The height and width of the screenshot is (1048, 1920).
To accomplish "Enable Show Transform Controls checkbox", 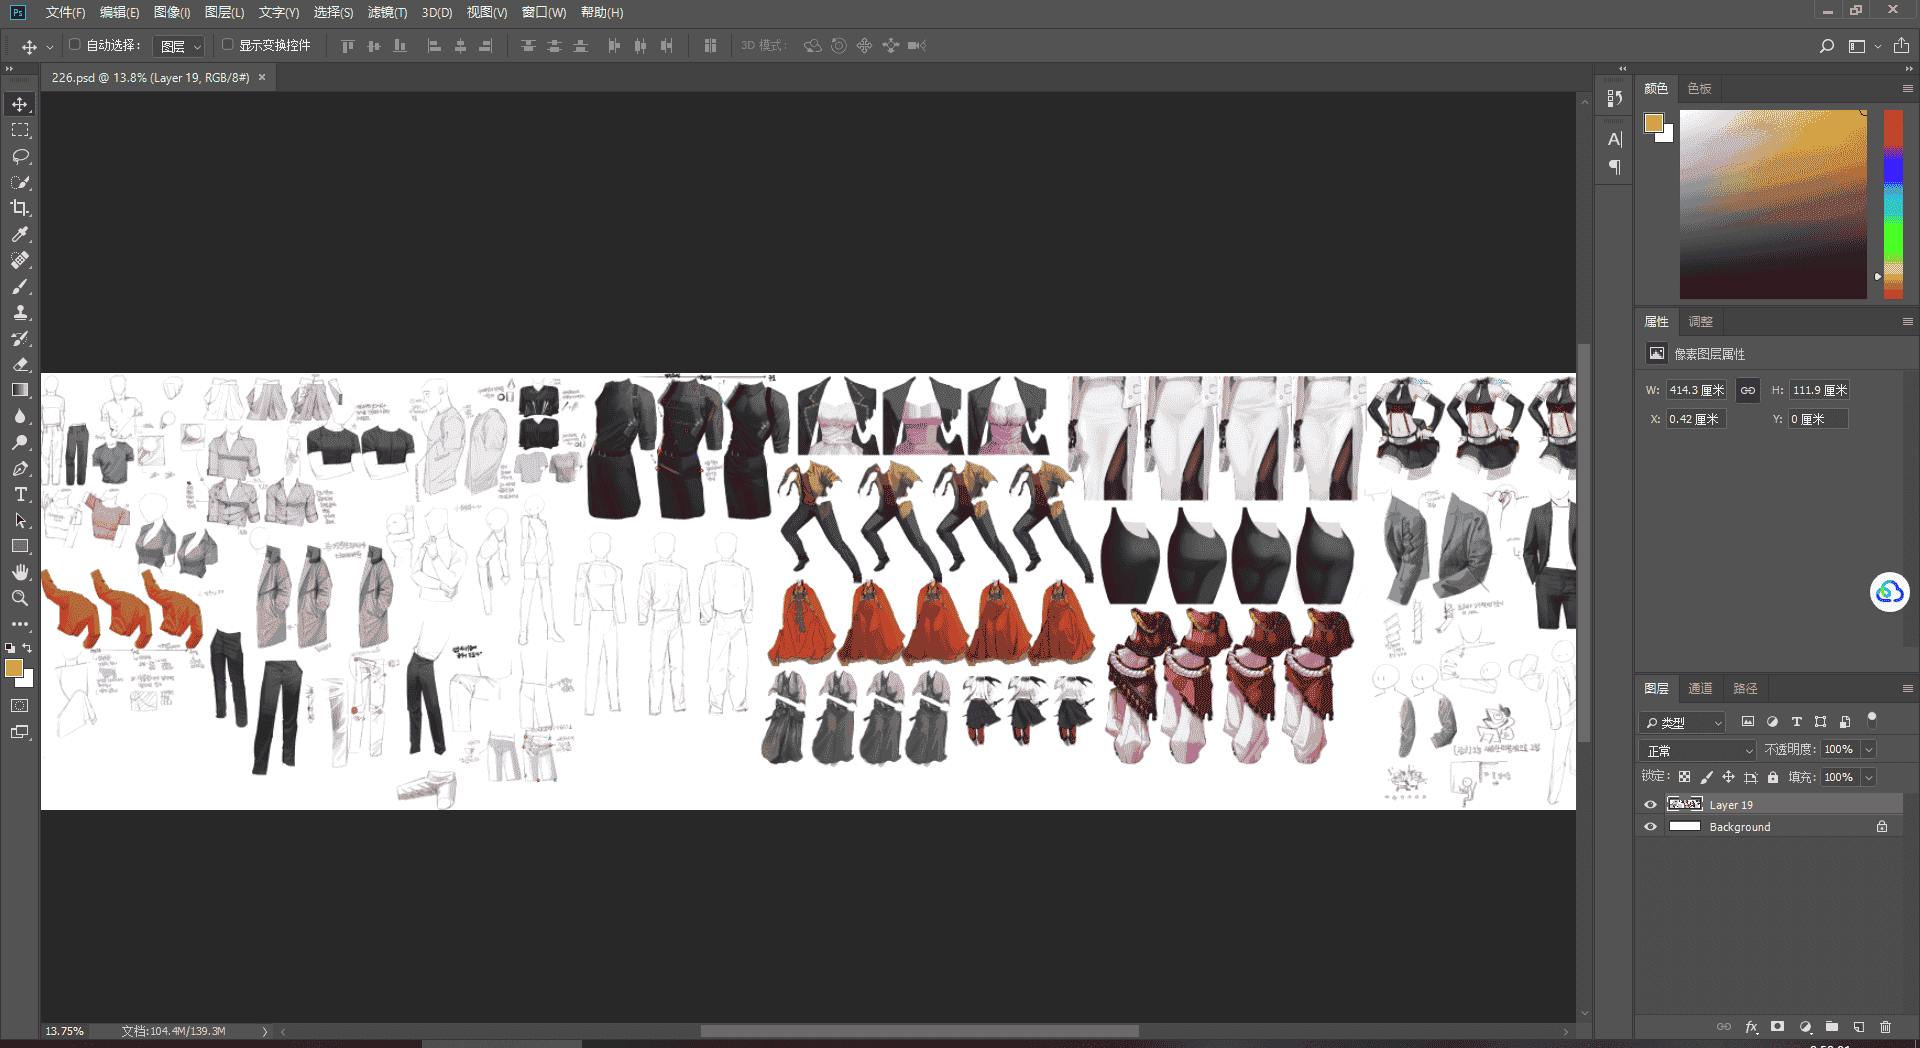I will [x=227, y=45].
